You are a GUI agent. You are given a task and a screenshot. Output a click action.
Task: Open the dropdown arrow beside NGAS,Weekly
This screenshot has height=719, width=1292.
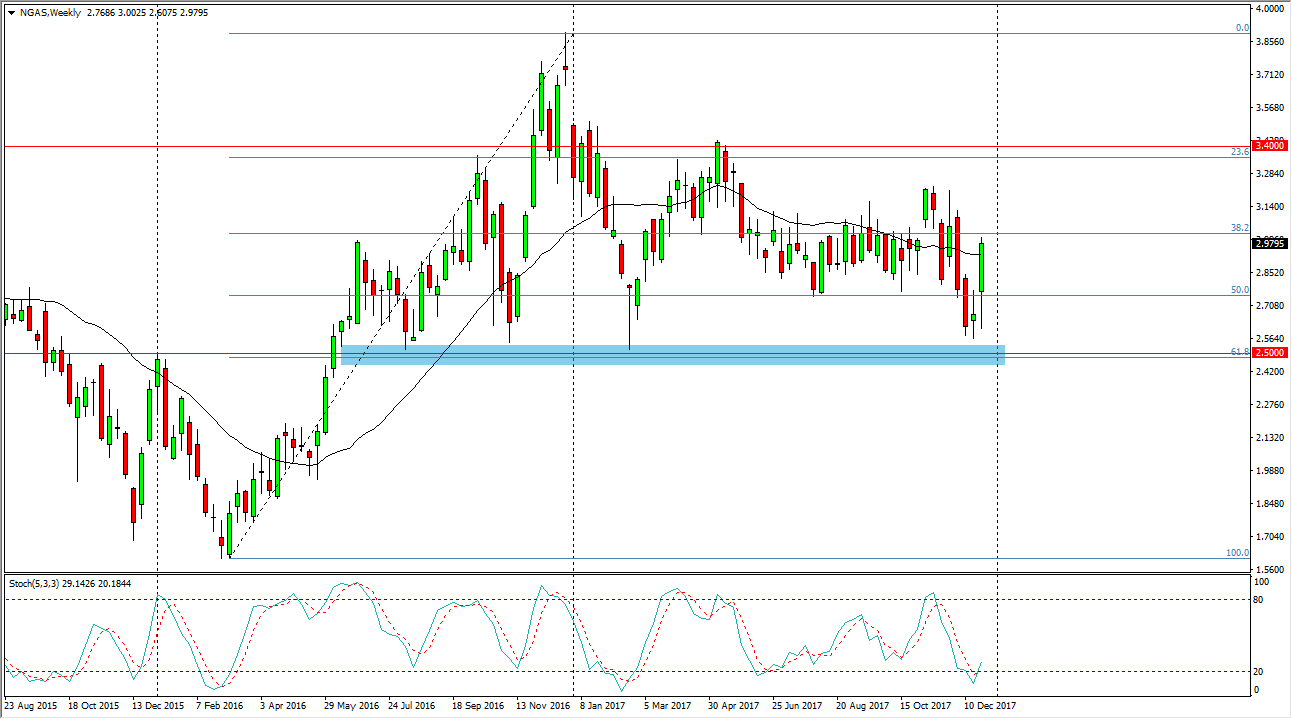coord(11,12)
